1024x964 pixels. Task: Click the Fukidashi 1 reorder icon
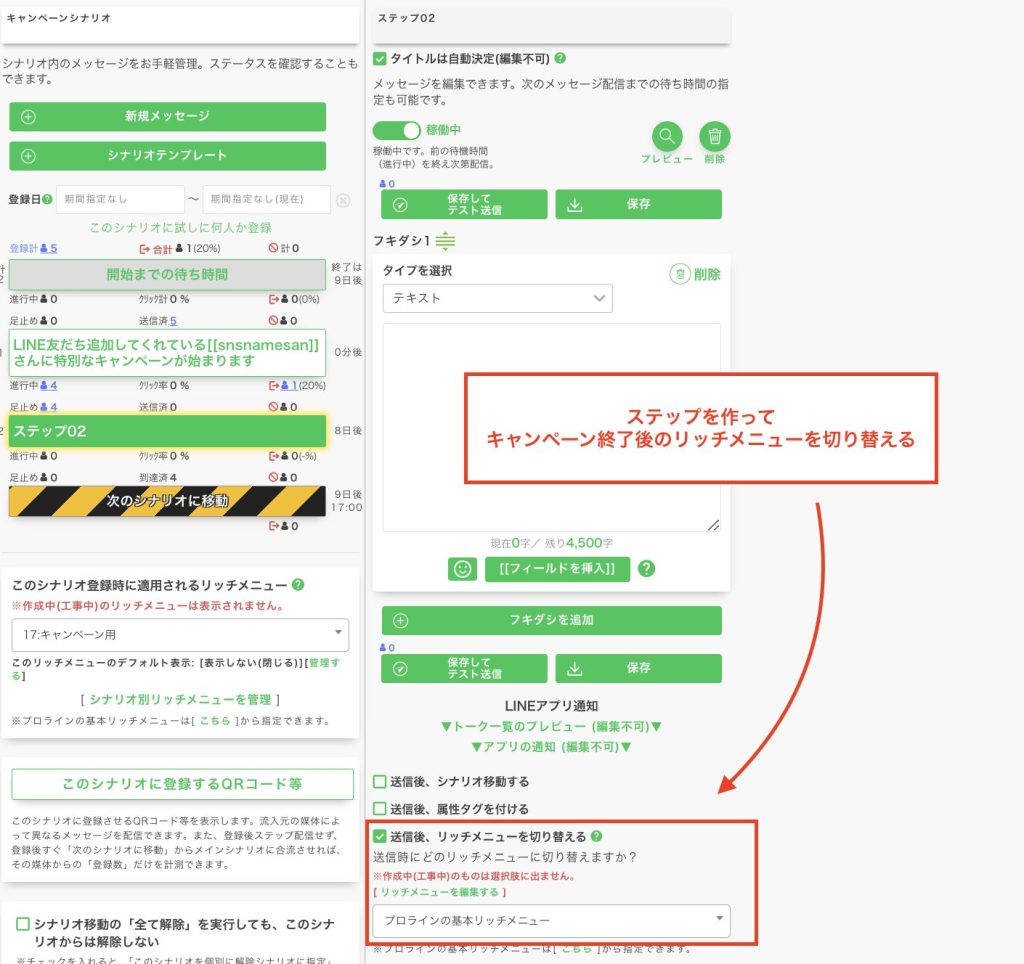click(445, 241)
